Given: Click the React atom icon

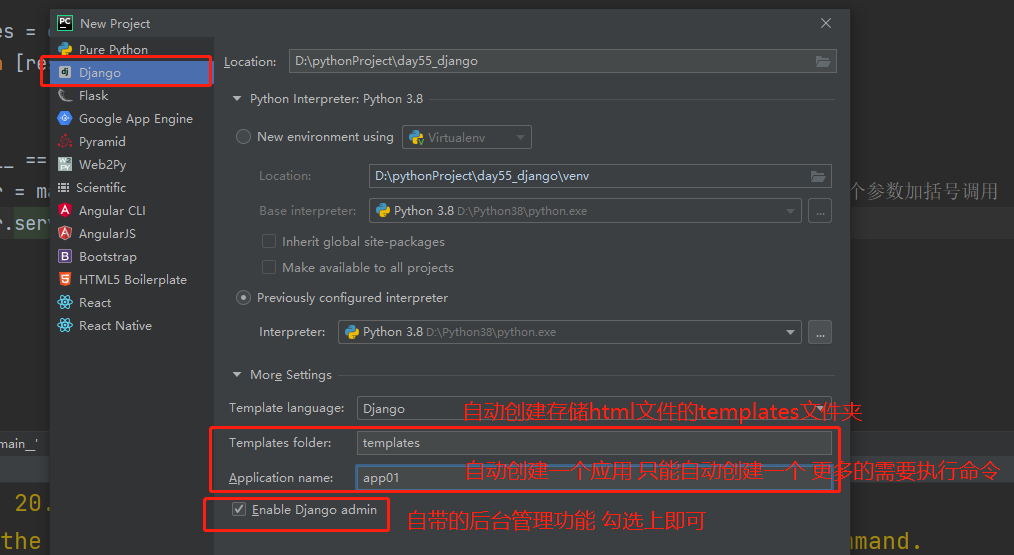Looking at the screenshot, I should (65, 303).
